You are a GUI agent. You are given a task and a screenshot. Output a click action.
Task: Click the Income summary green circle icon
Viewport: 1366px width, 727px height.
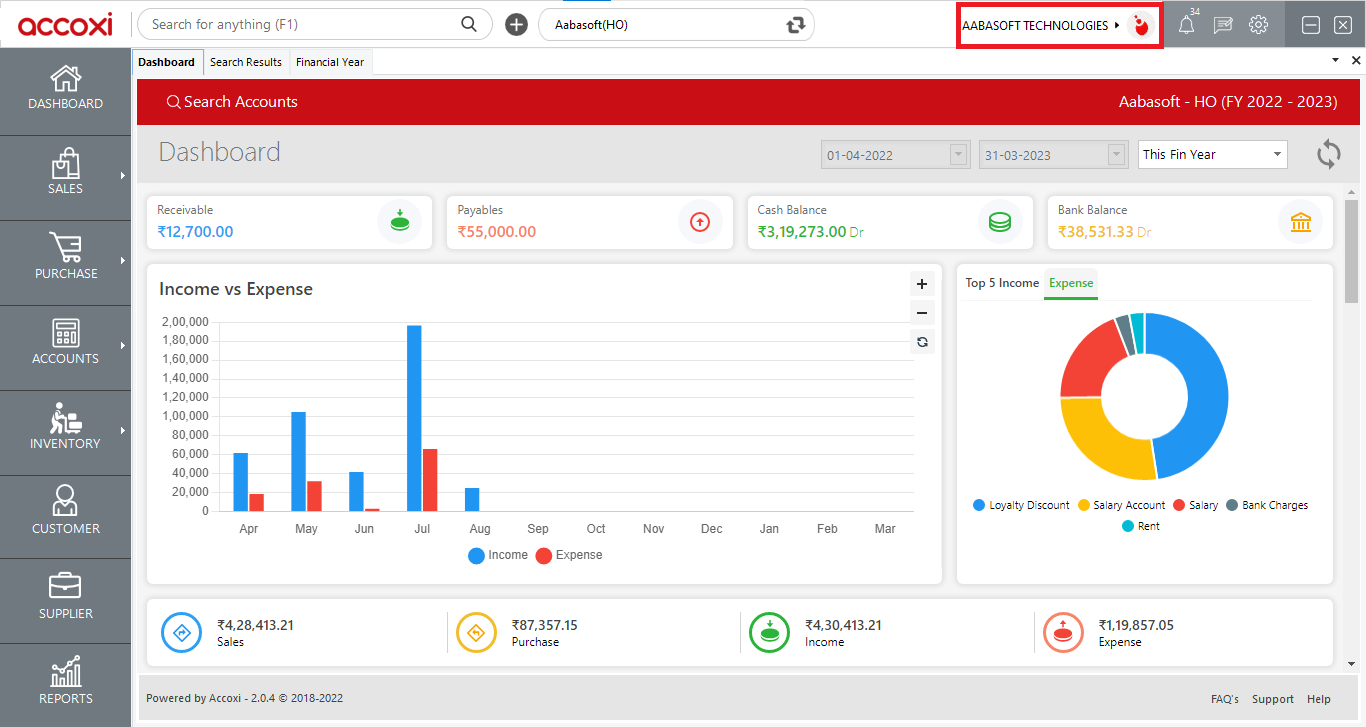(770, 632)
